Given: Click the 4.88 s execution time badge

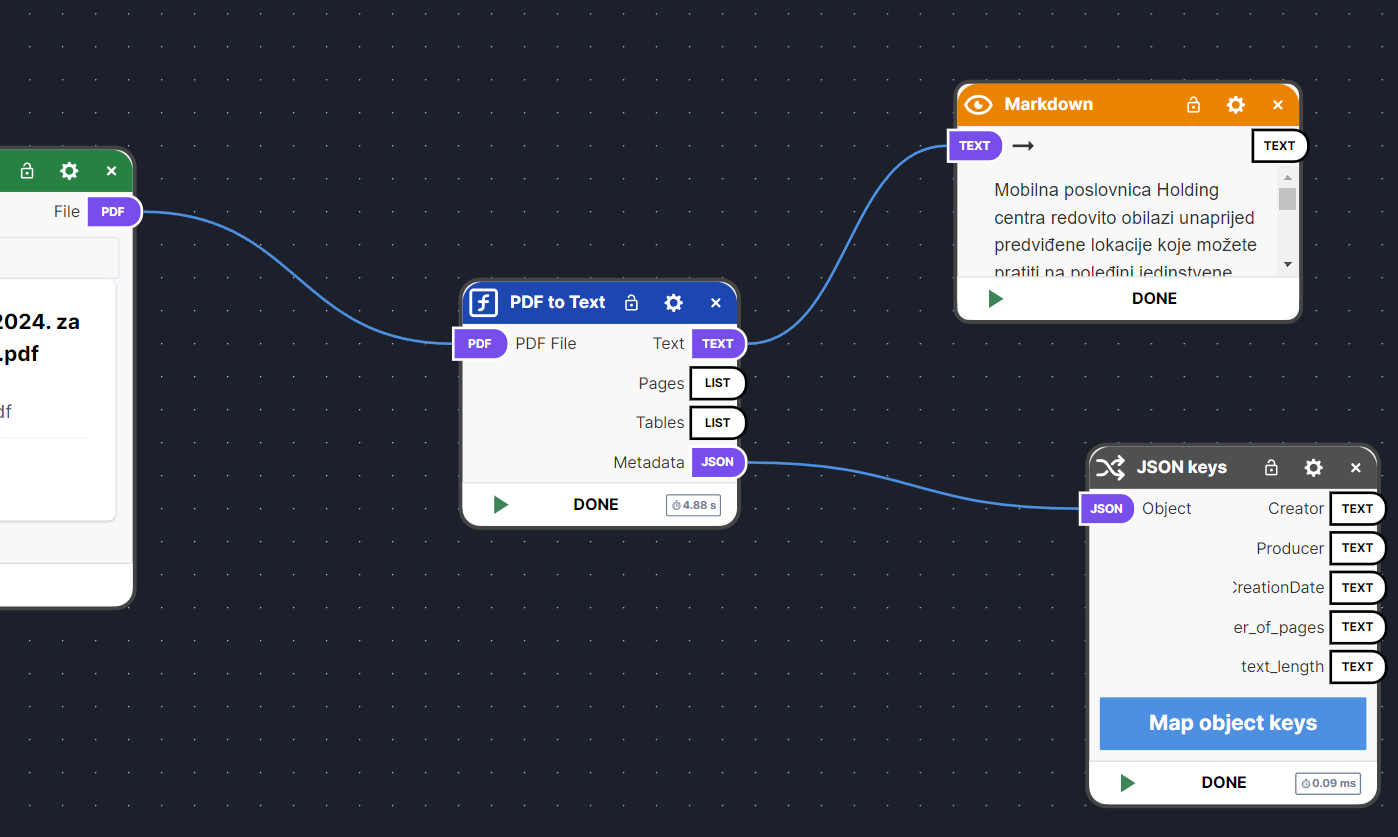Looking at the screenshot, I should coord(693,504).
